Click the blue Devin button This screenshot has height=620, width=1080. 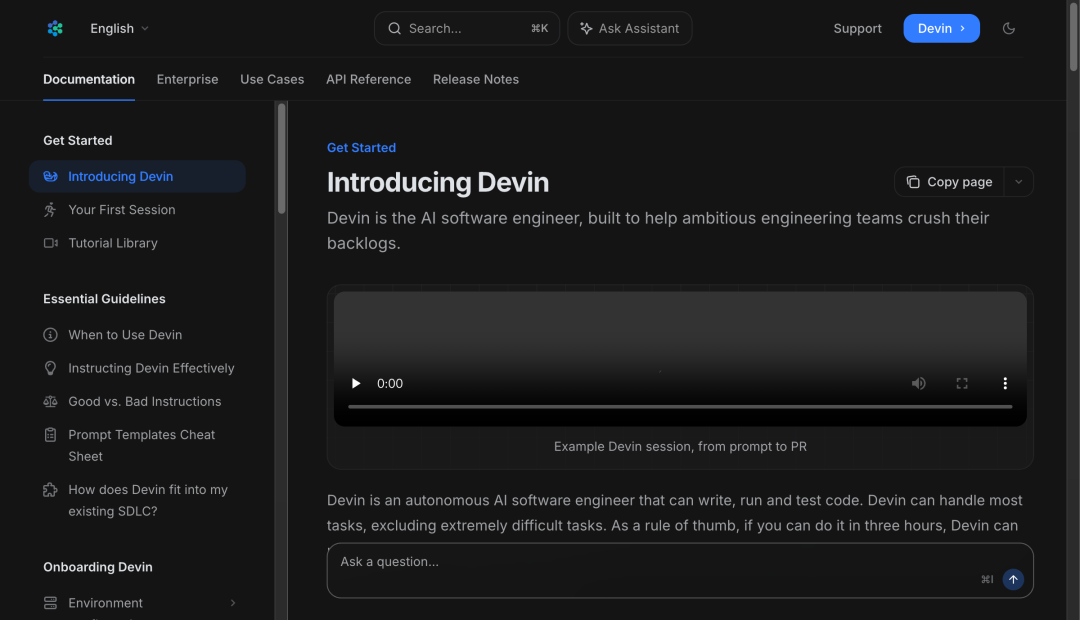[x=941, y=28]
